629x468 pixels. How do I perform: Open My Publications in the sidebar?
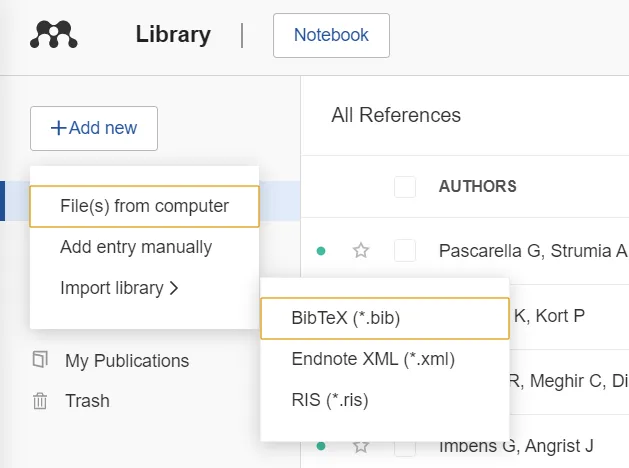pyautogui.click(x=126, y=360)
